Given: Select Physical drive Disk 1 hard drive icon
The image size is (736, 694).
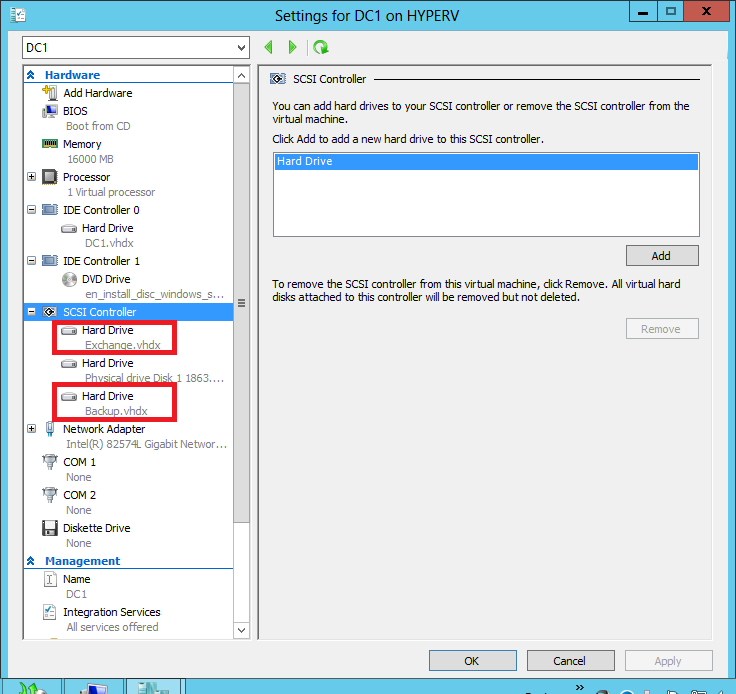Looking at the screenshot, I should [x=69, y=364].
